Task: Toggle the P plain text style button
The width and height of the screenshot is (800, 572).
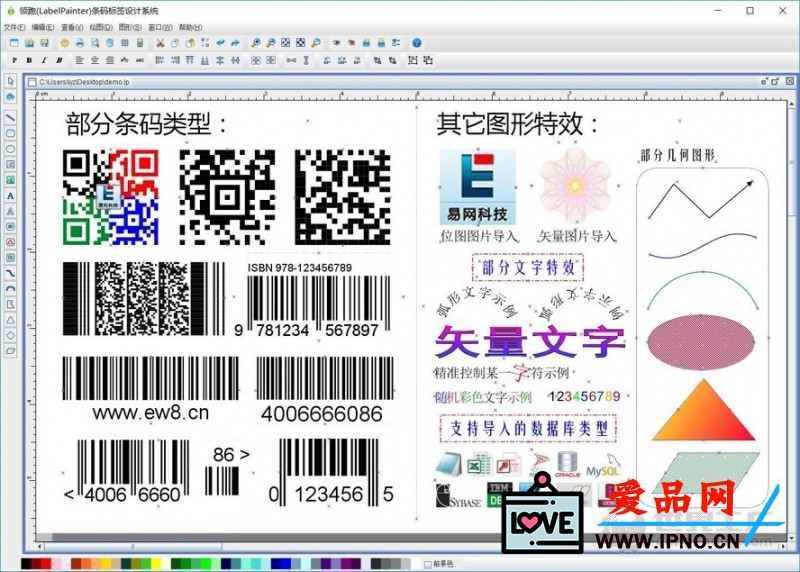Action: 14,60
